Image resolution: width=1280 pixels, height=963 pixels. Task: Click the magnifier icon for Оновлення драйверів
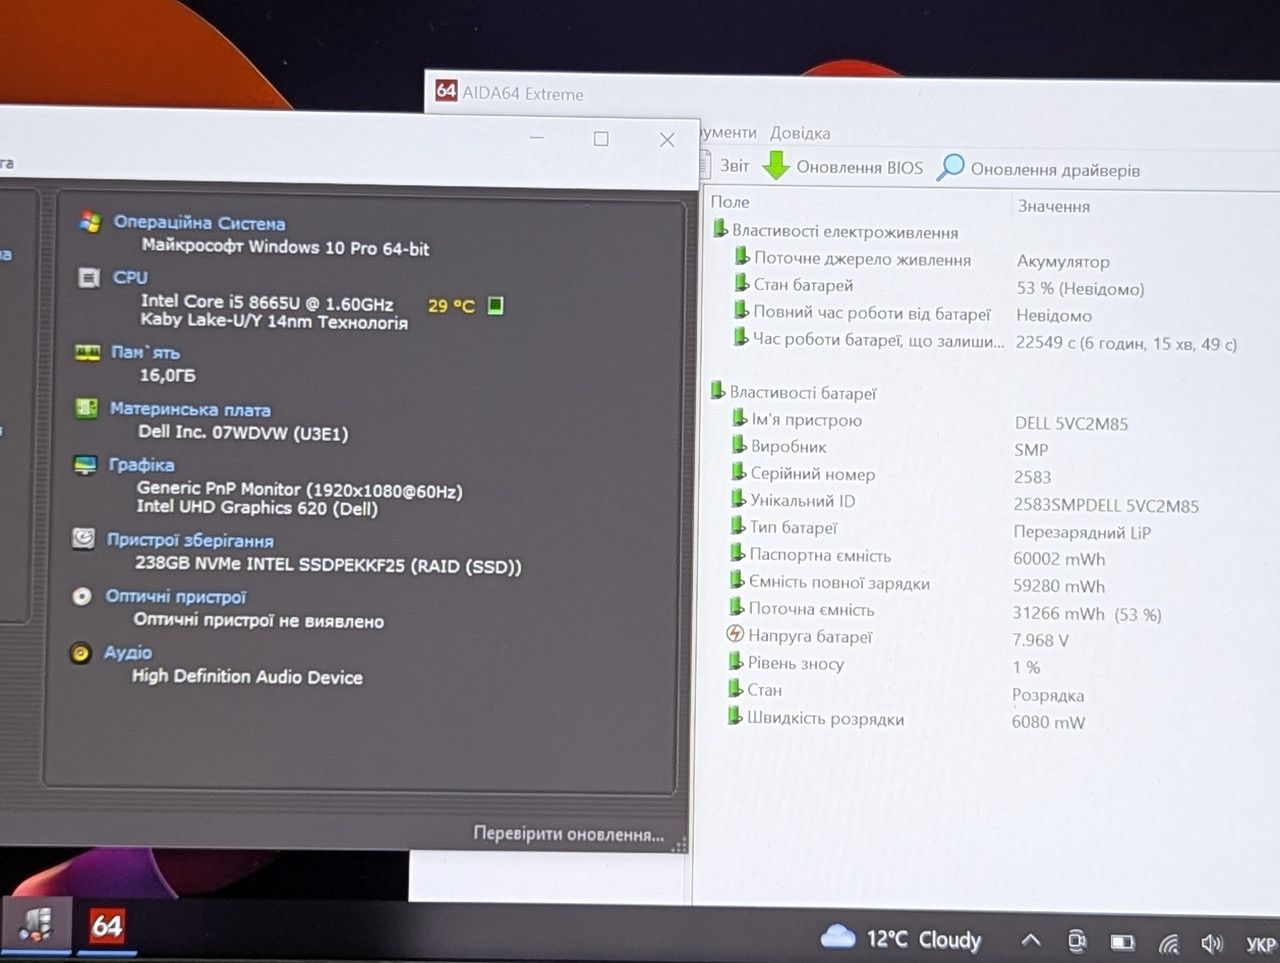coord(950,167)
